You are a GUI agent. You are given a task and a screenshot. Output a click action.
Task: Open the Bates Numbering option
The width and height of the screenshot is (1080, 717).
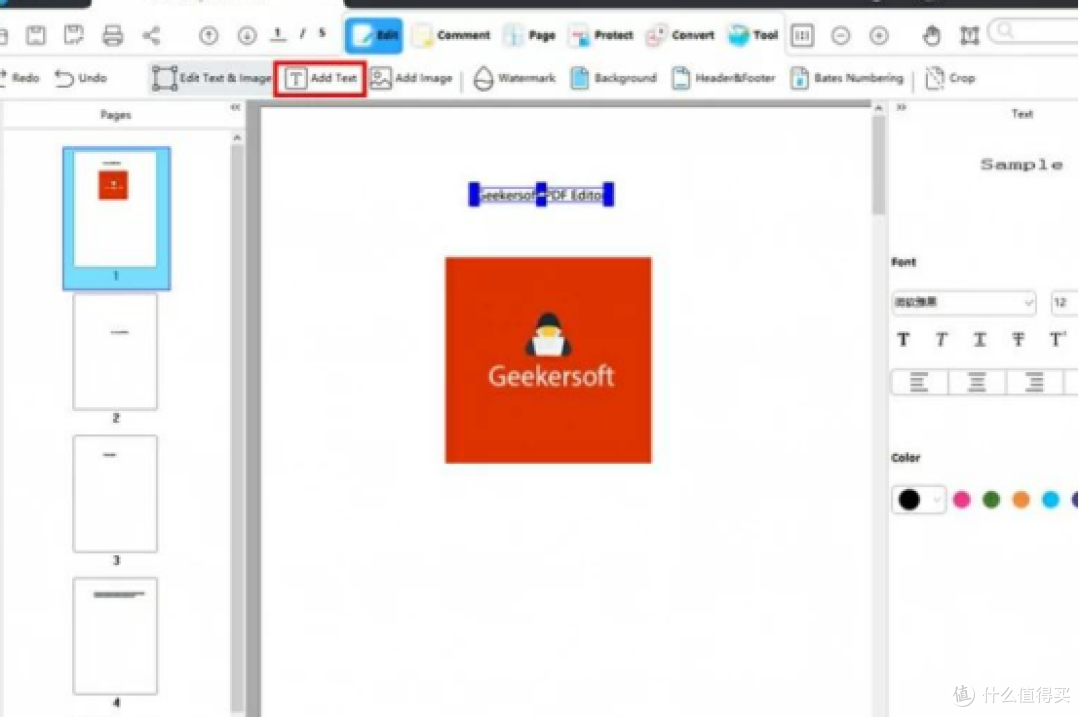click(847, 78)
